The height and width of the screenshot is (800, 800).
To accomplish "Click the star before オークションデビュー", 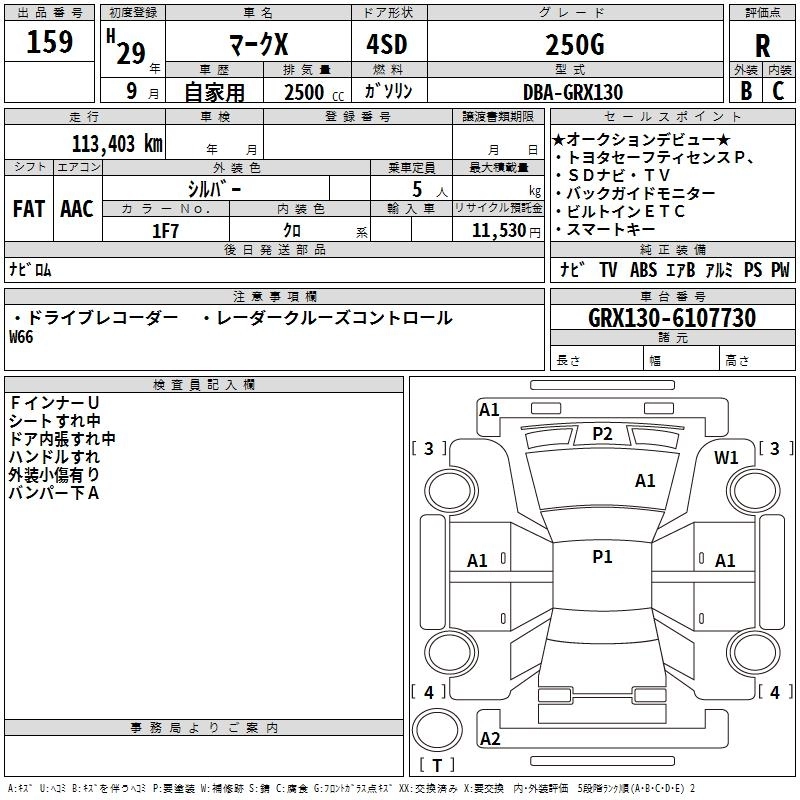I will [x=559, y=139].
